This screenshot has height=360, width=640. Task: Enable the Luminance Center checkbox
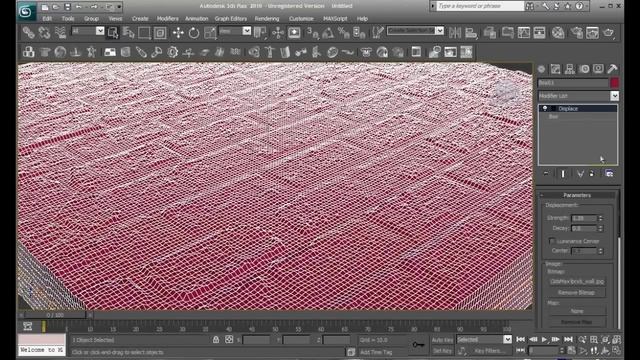pos(552,241)
